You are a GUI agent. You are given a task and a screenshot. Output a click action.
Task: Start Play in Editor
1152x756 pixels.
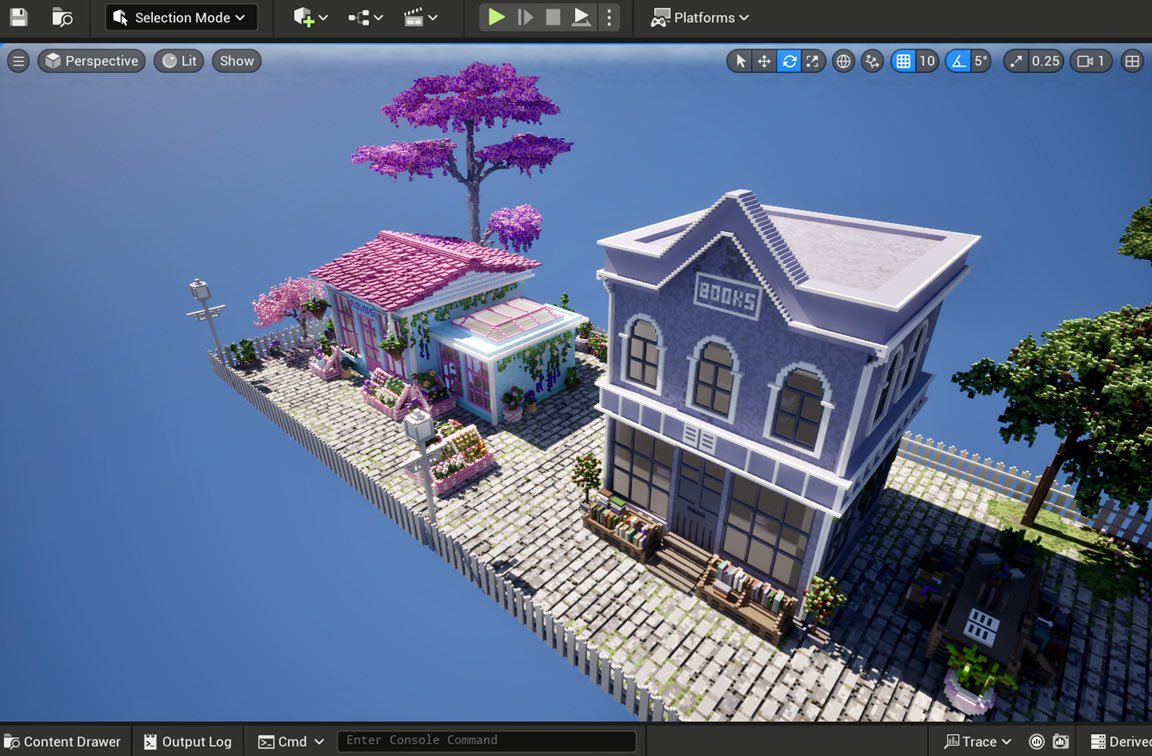(497, 17)
